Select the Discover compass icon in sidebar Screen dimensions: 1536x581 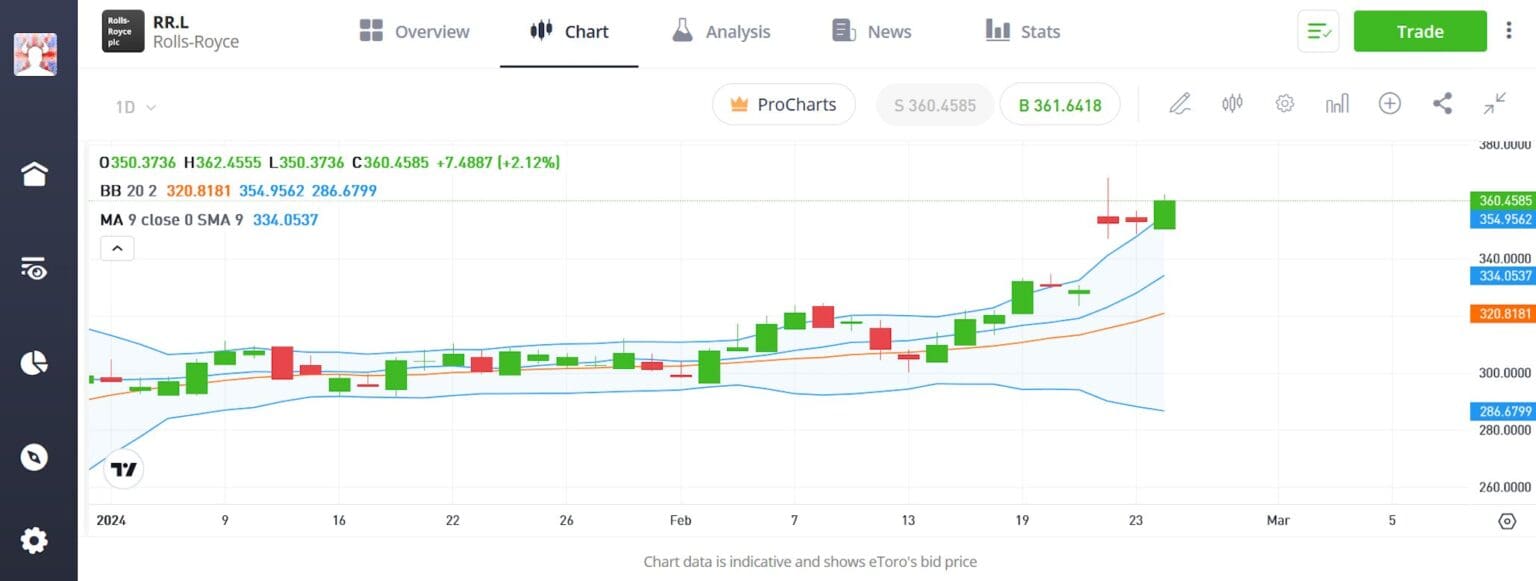[x=34, y=457]
